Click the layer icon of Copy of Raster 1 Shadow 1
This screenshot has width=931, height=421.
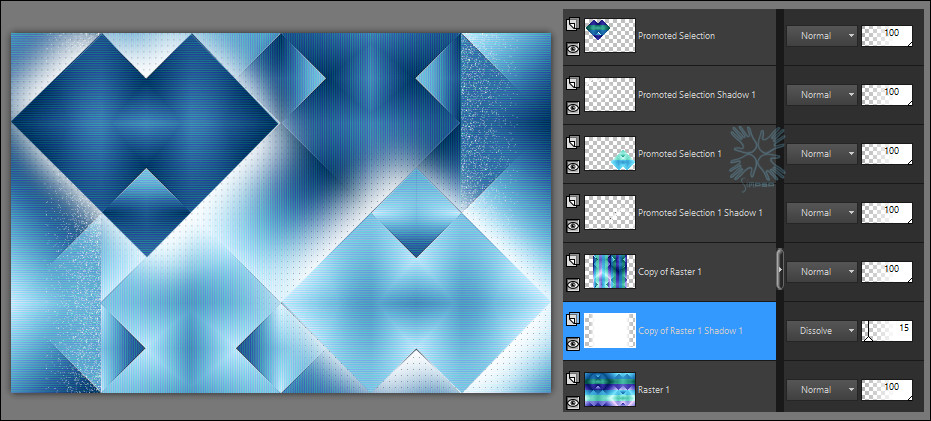coord(573,319)
